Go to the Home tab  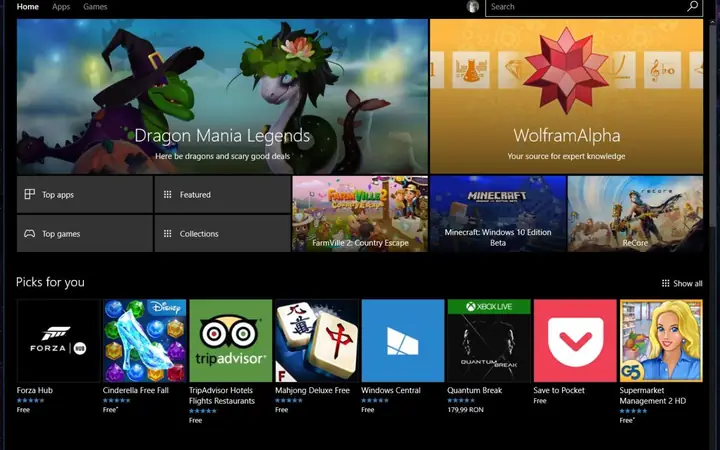click(28, 7)
